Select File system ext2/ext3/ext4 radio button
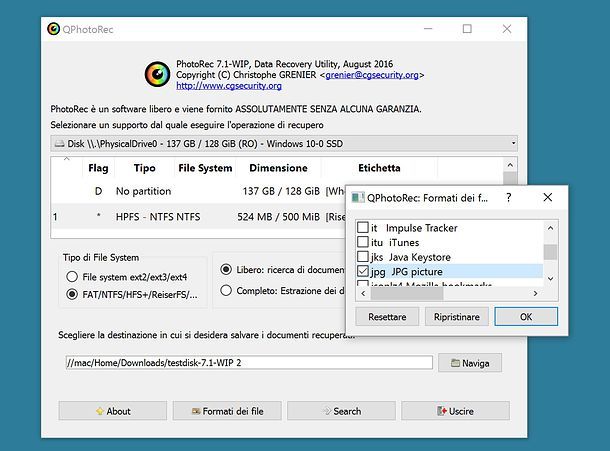Image resolution: width=610 pixels, height=451 pixels. pyautogui.click(x=72, y=277)
